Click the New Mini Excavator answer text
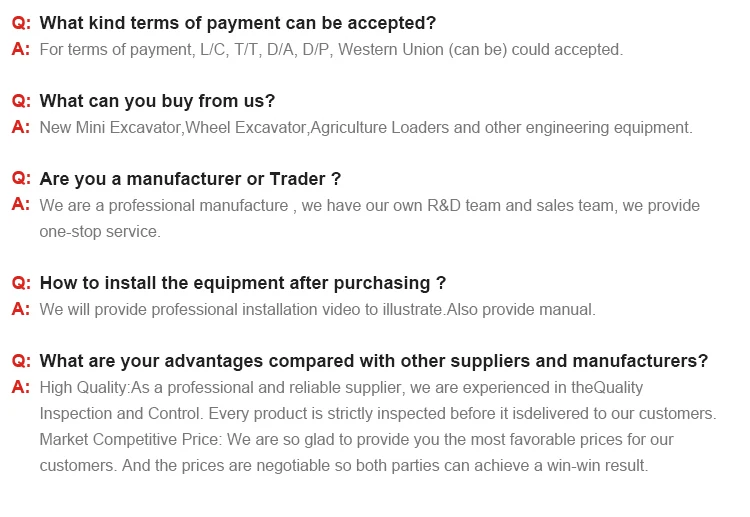 tap(366, 128)
